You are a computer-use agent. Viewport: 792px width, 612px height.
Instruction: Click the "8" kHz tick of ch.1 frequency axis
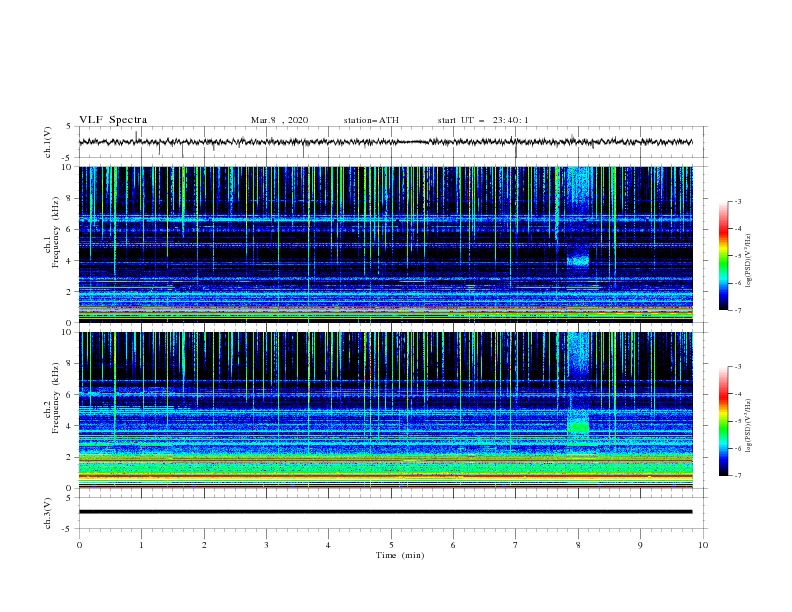click(69, 198)
